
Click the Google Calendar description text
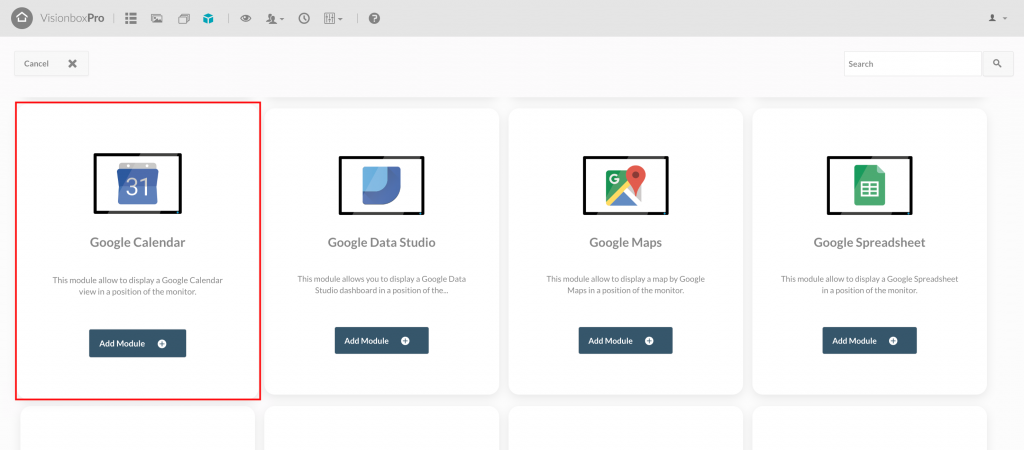click(x=137, y=286)
